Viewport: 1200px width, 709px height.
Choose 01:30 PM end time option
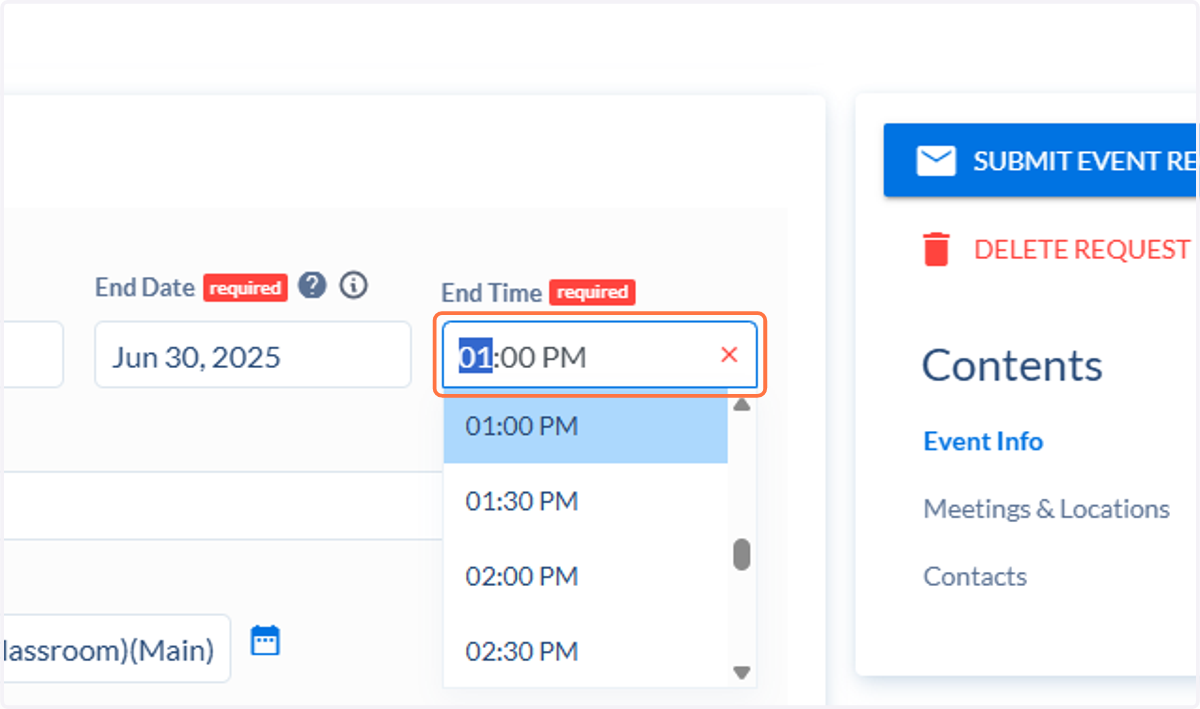click(x=585, y=501)
